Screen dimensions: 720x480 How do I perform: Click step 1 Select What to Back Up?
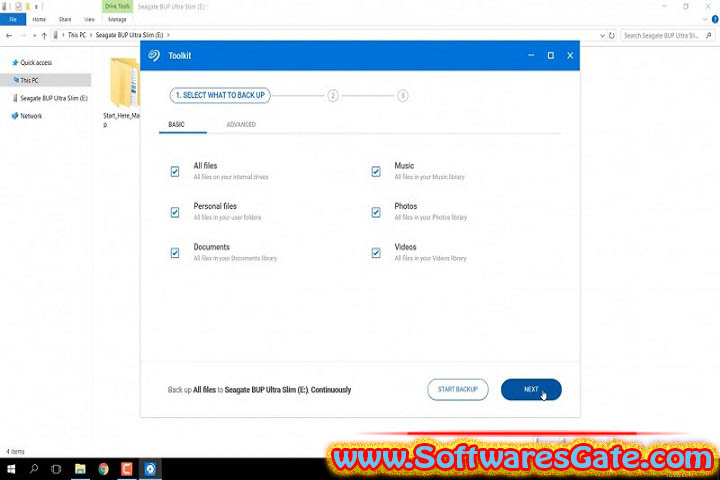pyautogui.click(x=220, y=96)
